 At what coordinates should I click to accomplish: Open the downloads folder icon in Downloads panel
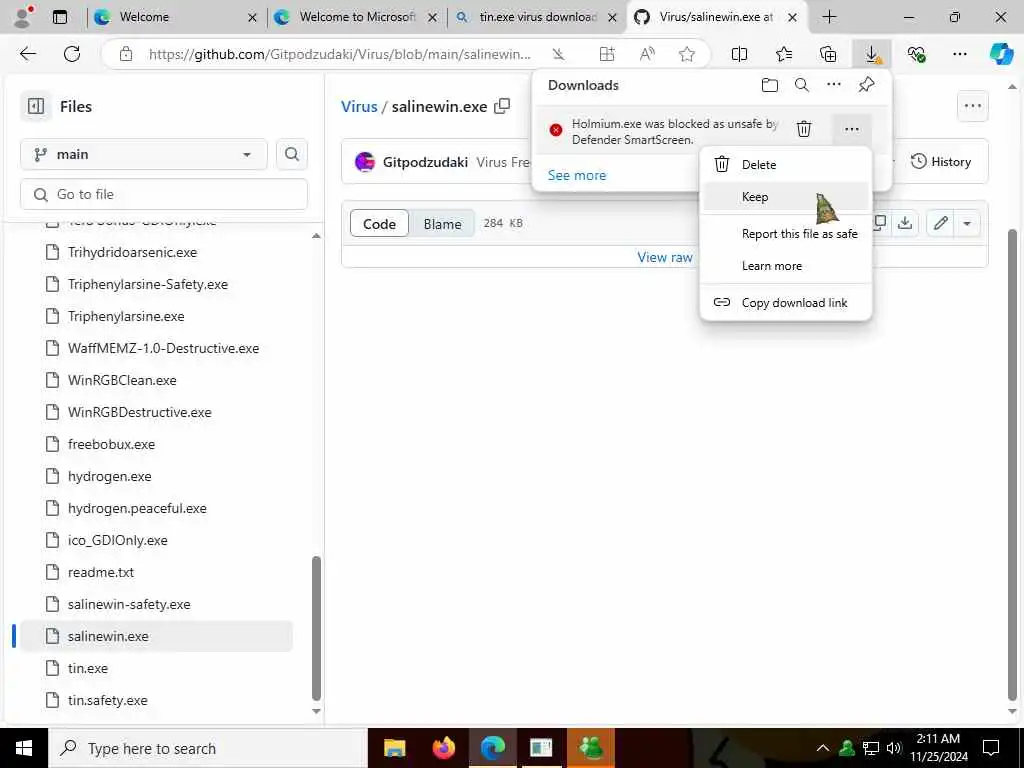[x=770, y=85]
